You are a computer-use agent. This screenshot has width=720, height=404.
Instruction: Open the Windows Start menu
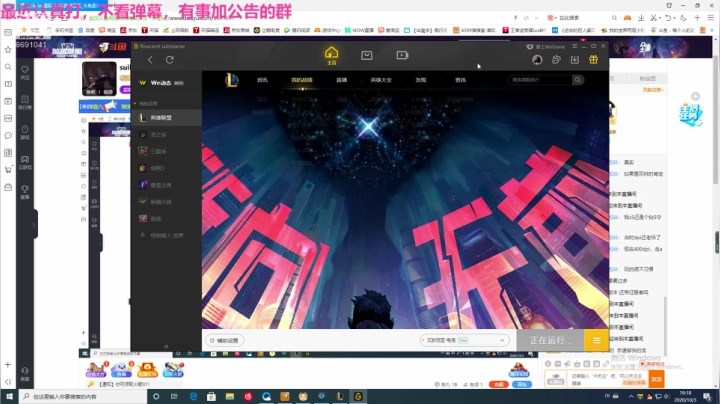(9, 396)
